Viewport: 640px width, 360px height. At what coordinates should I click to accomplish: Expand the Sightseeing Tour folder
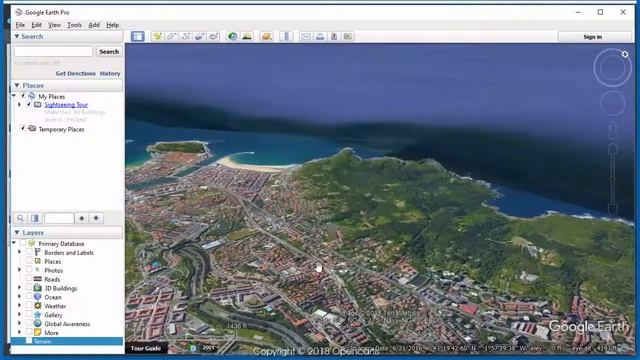(19, 104)
